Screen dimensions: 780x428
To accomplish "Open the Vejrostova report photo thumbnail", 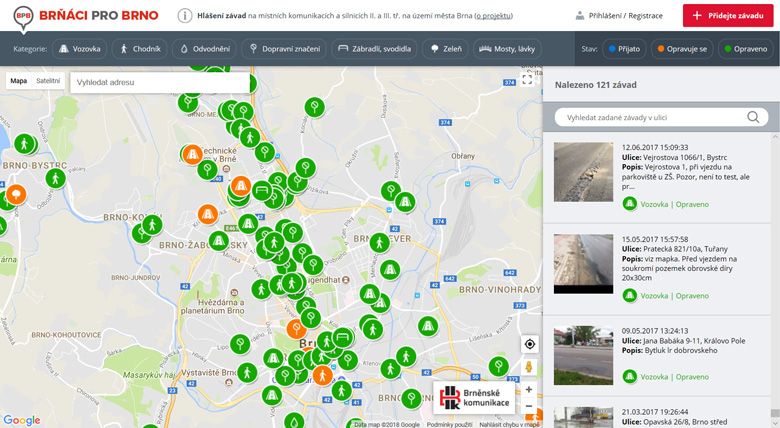I will [x=584, y=172].
